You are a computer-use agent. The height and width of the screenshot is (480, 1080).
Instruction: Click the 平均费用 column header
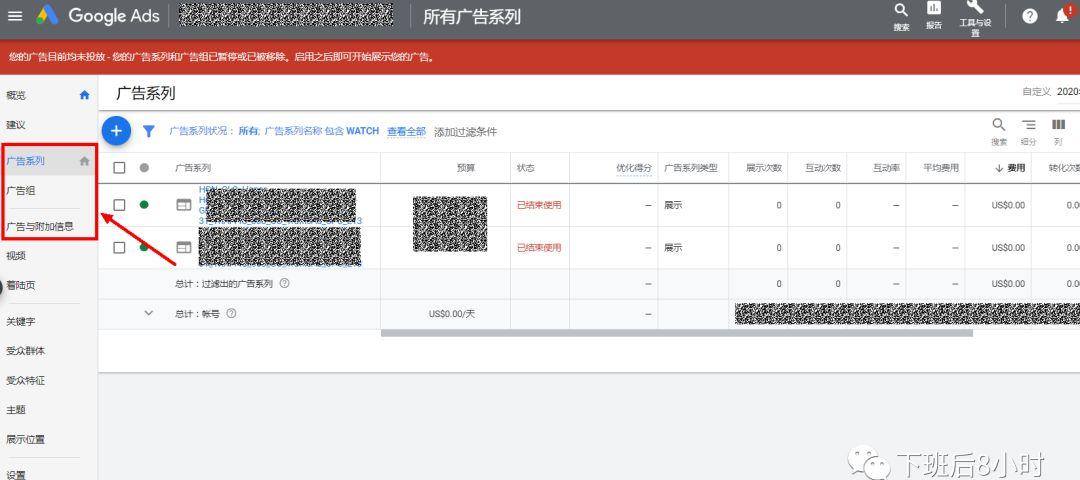(941, 167)
